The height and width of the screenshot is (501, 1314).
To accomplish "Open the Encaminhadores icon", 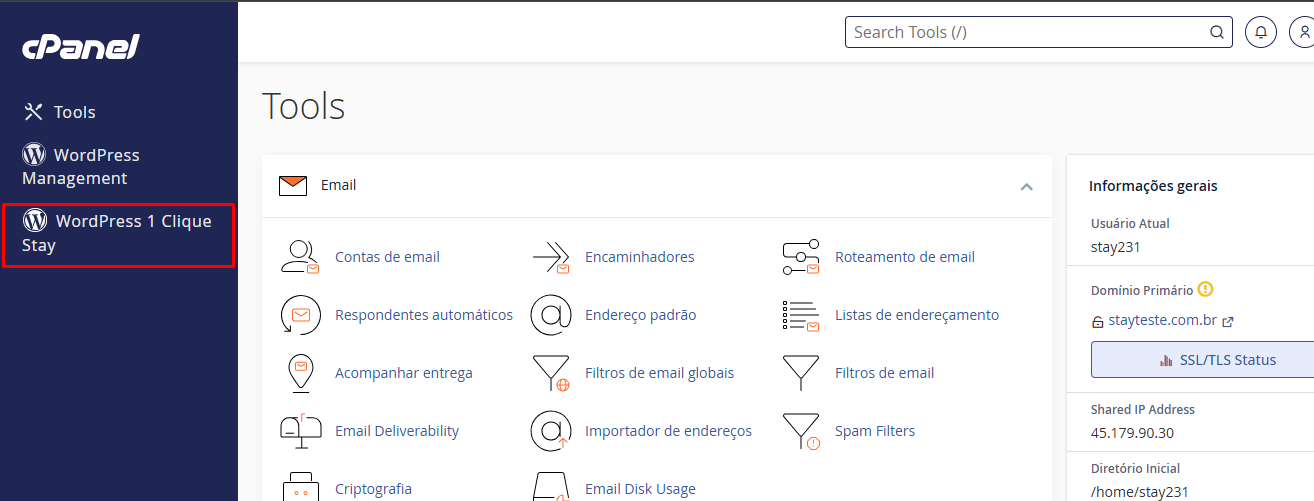I will coord(550,257).
